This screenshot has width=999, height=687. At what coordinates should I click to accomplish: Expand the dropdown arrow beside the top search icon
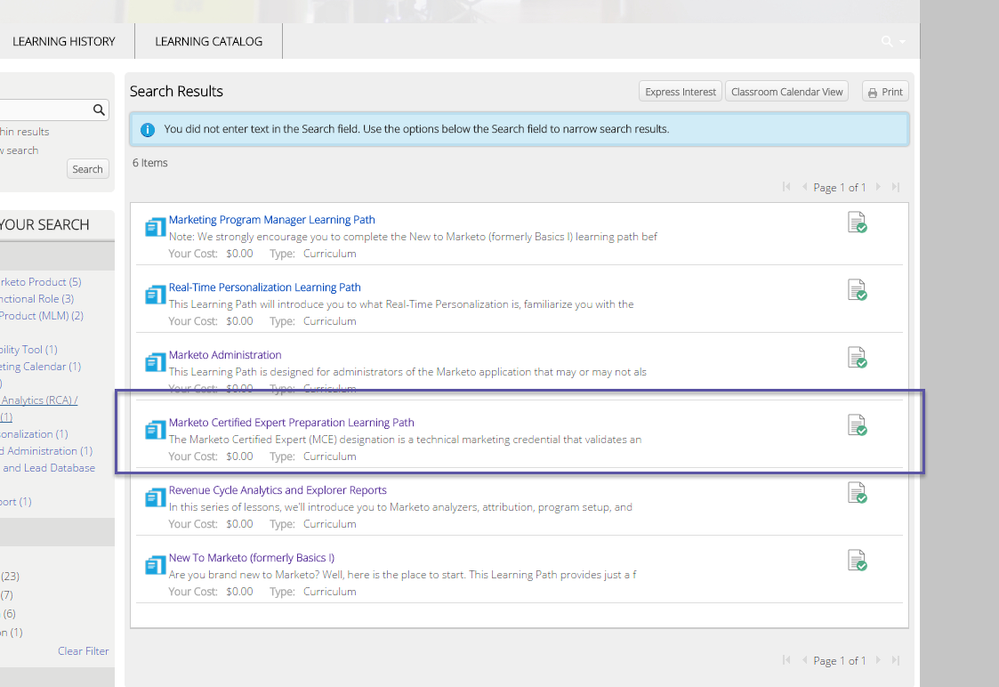pos(902,42)
